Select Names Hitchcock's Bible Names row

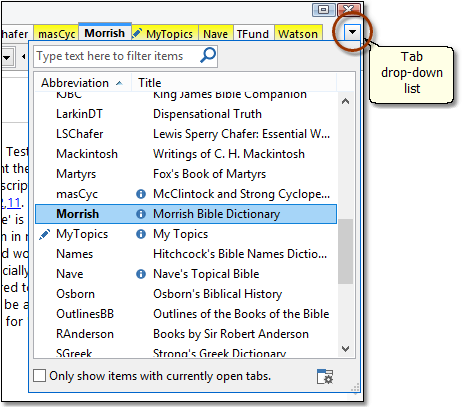[186, 254]
